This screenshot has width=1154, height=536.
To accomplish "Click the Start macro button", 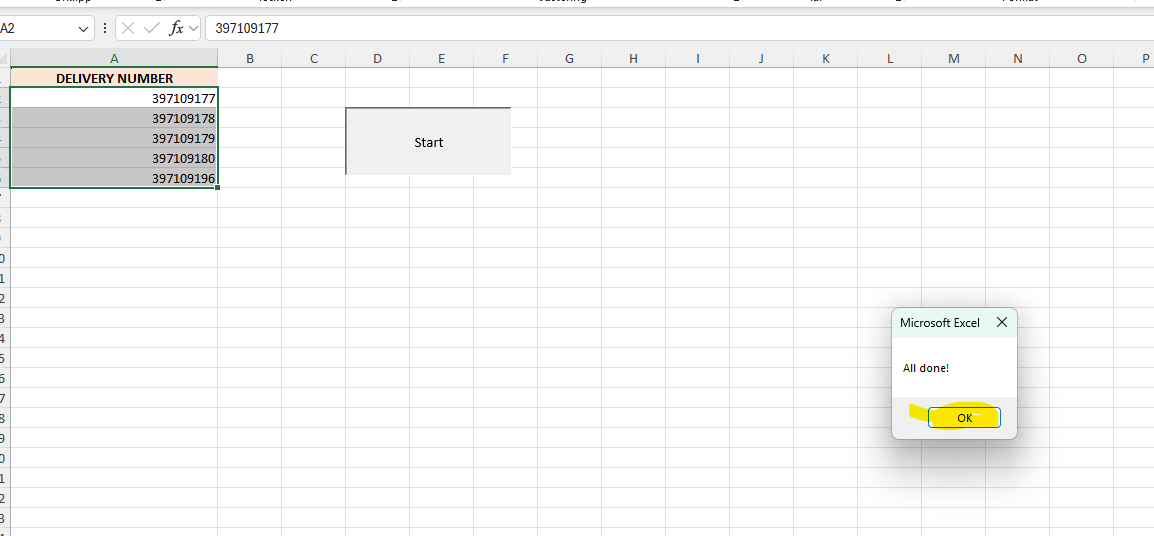I will click(x=428, y=142).
